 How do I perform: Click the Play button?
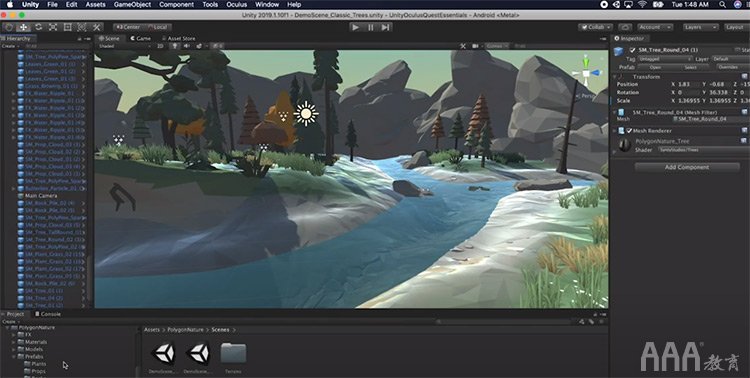click(355, 27)
